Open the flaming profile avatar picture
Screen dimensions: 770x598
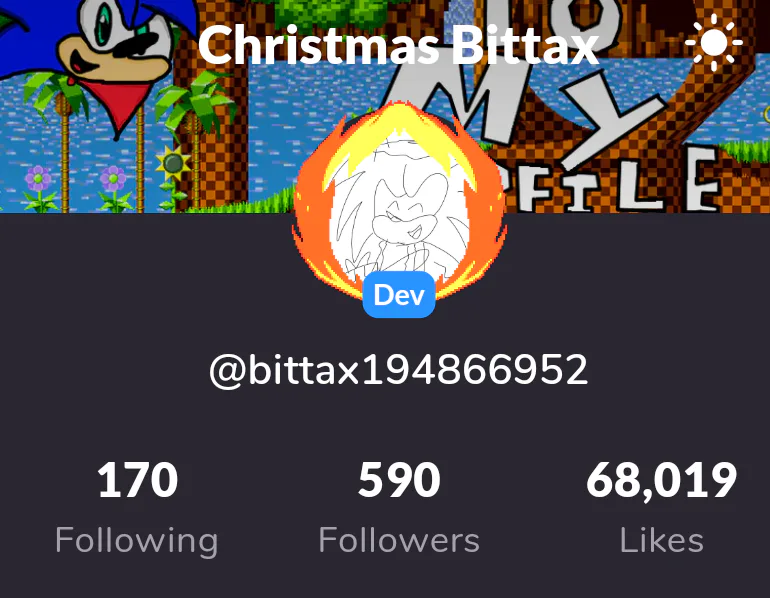coord(399,201)
